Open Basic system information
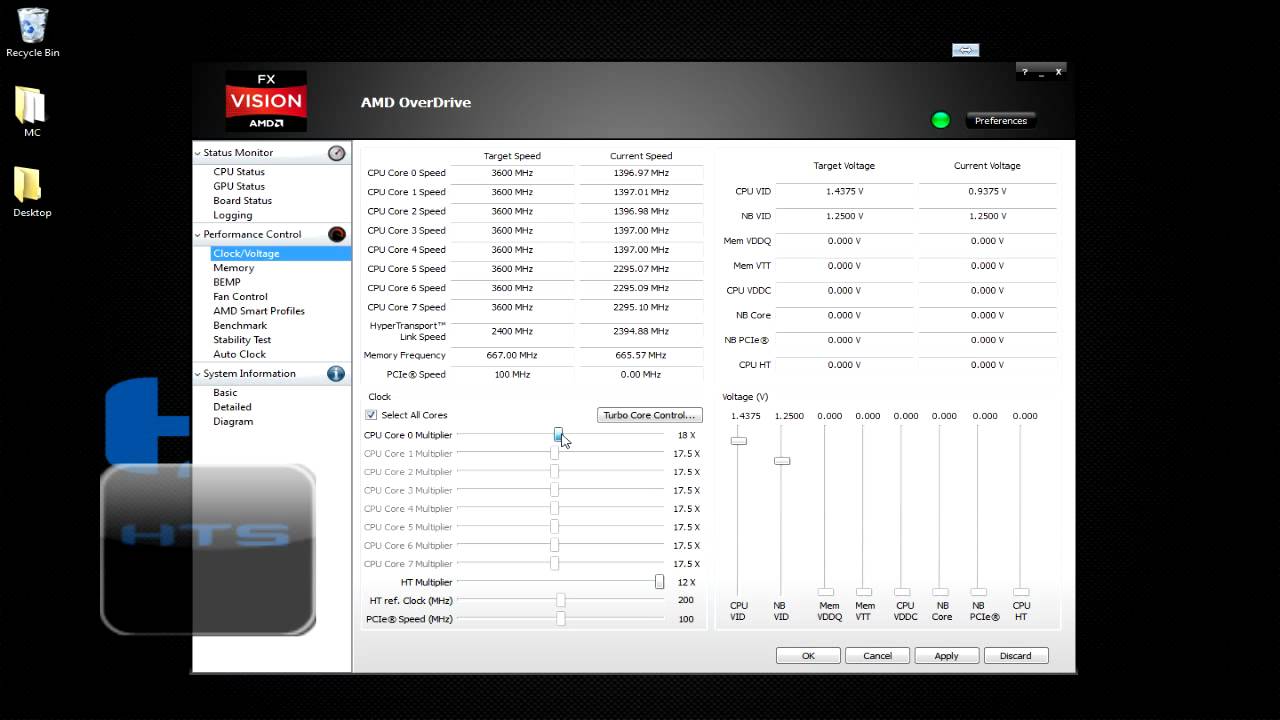 click(x=225, y=393)
